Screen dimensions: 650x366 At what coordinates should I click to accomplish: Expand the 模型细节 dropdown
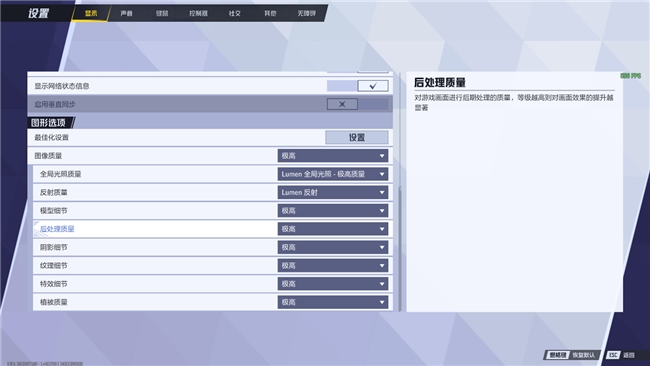pos(333,211)
